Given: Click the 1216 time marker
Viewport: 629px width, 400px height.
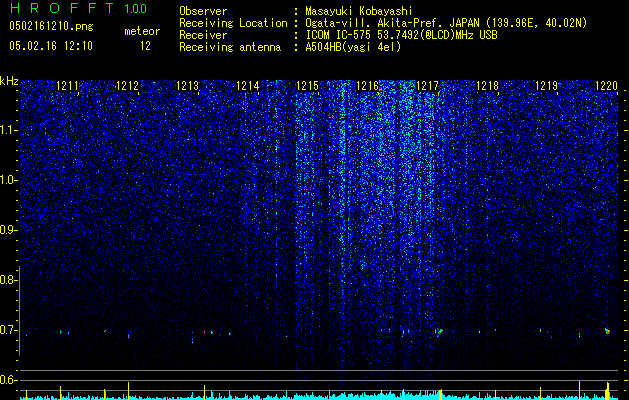Looking at the screenshot, I should point(367,86).
